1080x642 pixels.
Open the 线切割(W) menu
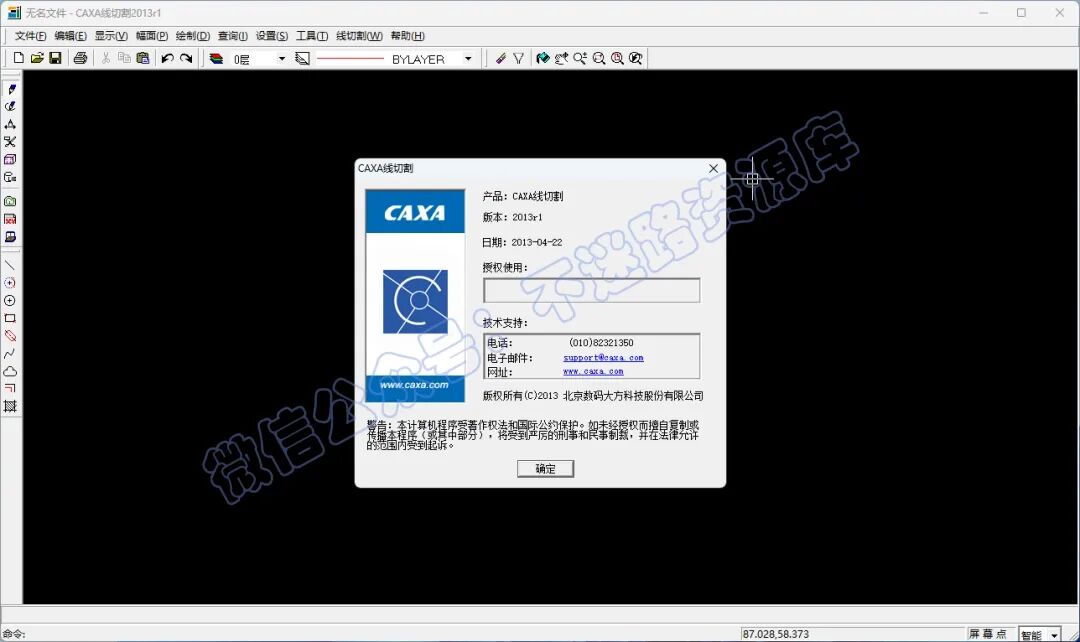tap(359, 36)
